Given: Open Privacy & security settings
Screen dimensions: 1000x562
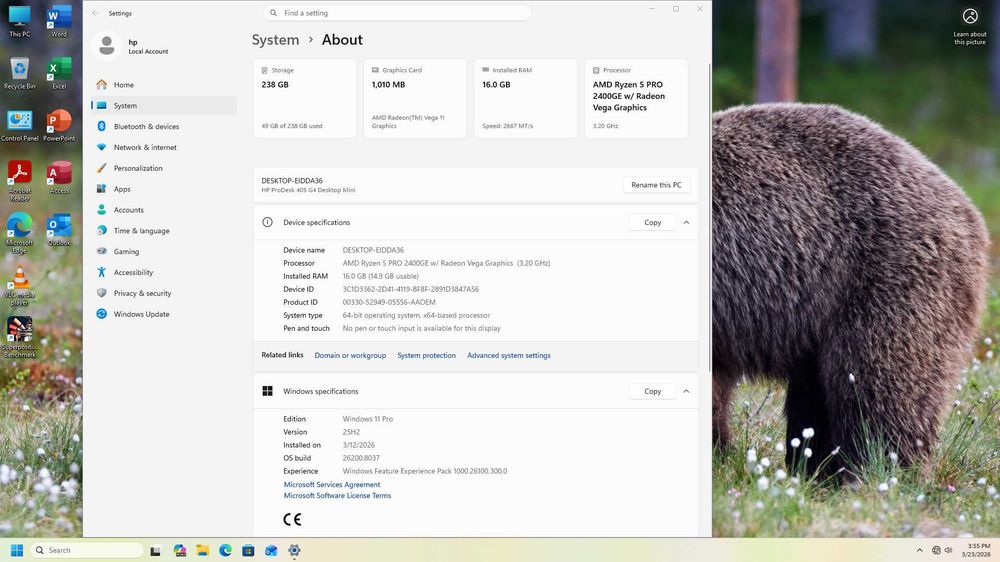Looking at the screenshot, I should point(164,293).
